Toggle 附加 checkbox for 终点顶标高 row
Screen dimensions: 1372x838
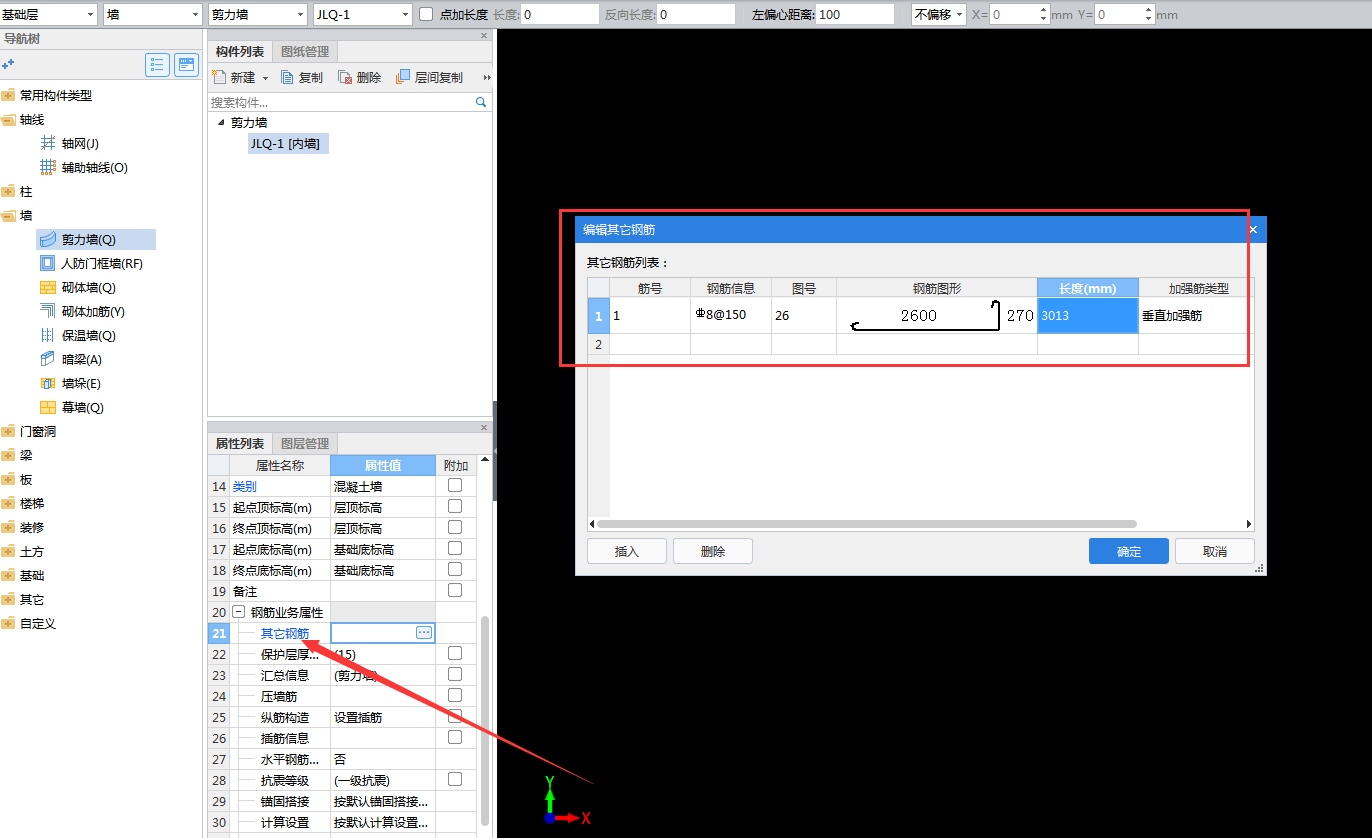[x=455, y=527]
